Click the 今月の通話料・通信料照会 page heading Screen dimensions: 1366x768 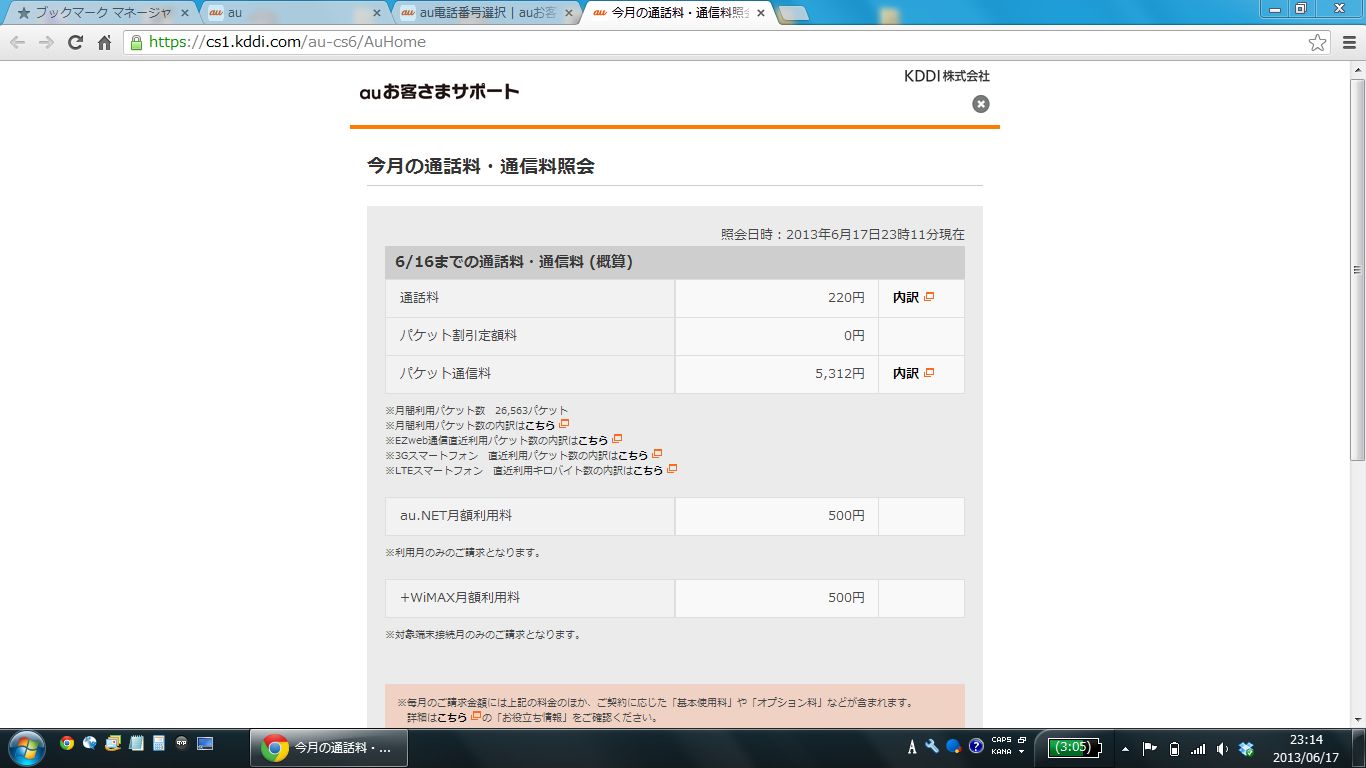pos(481,166)
